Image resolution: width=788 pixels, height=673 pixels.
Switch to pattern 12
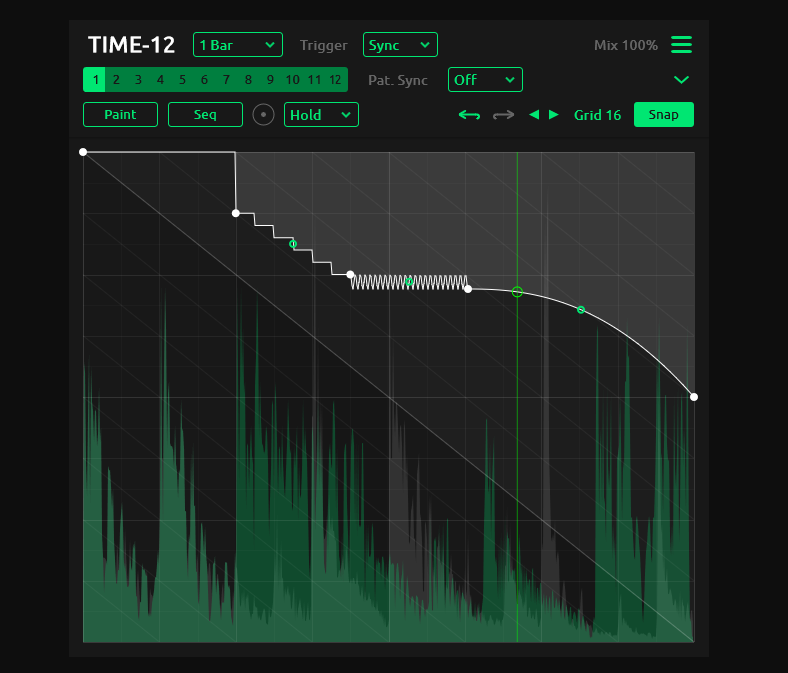coord(335,80)
